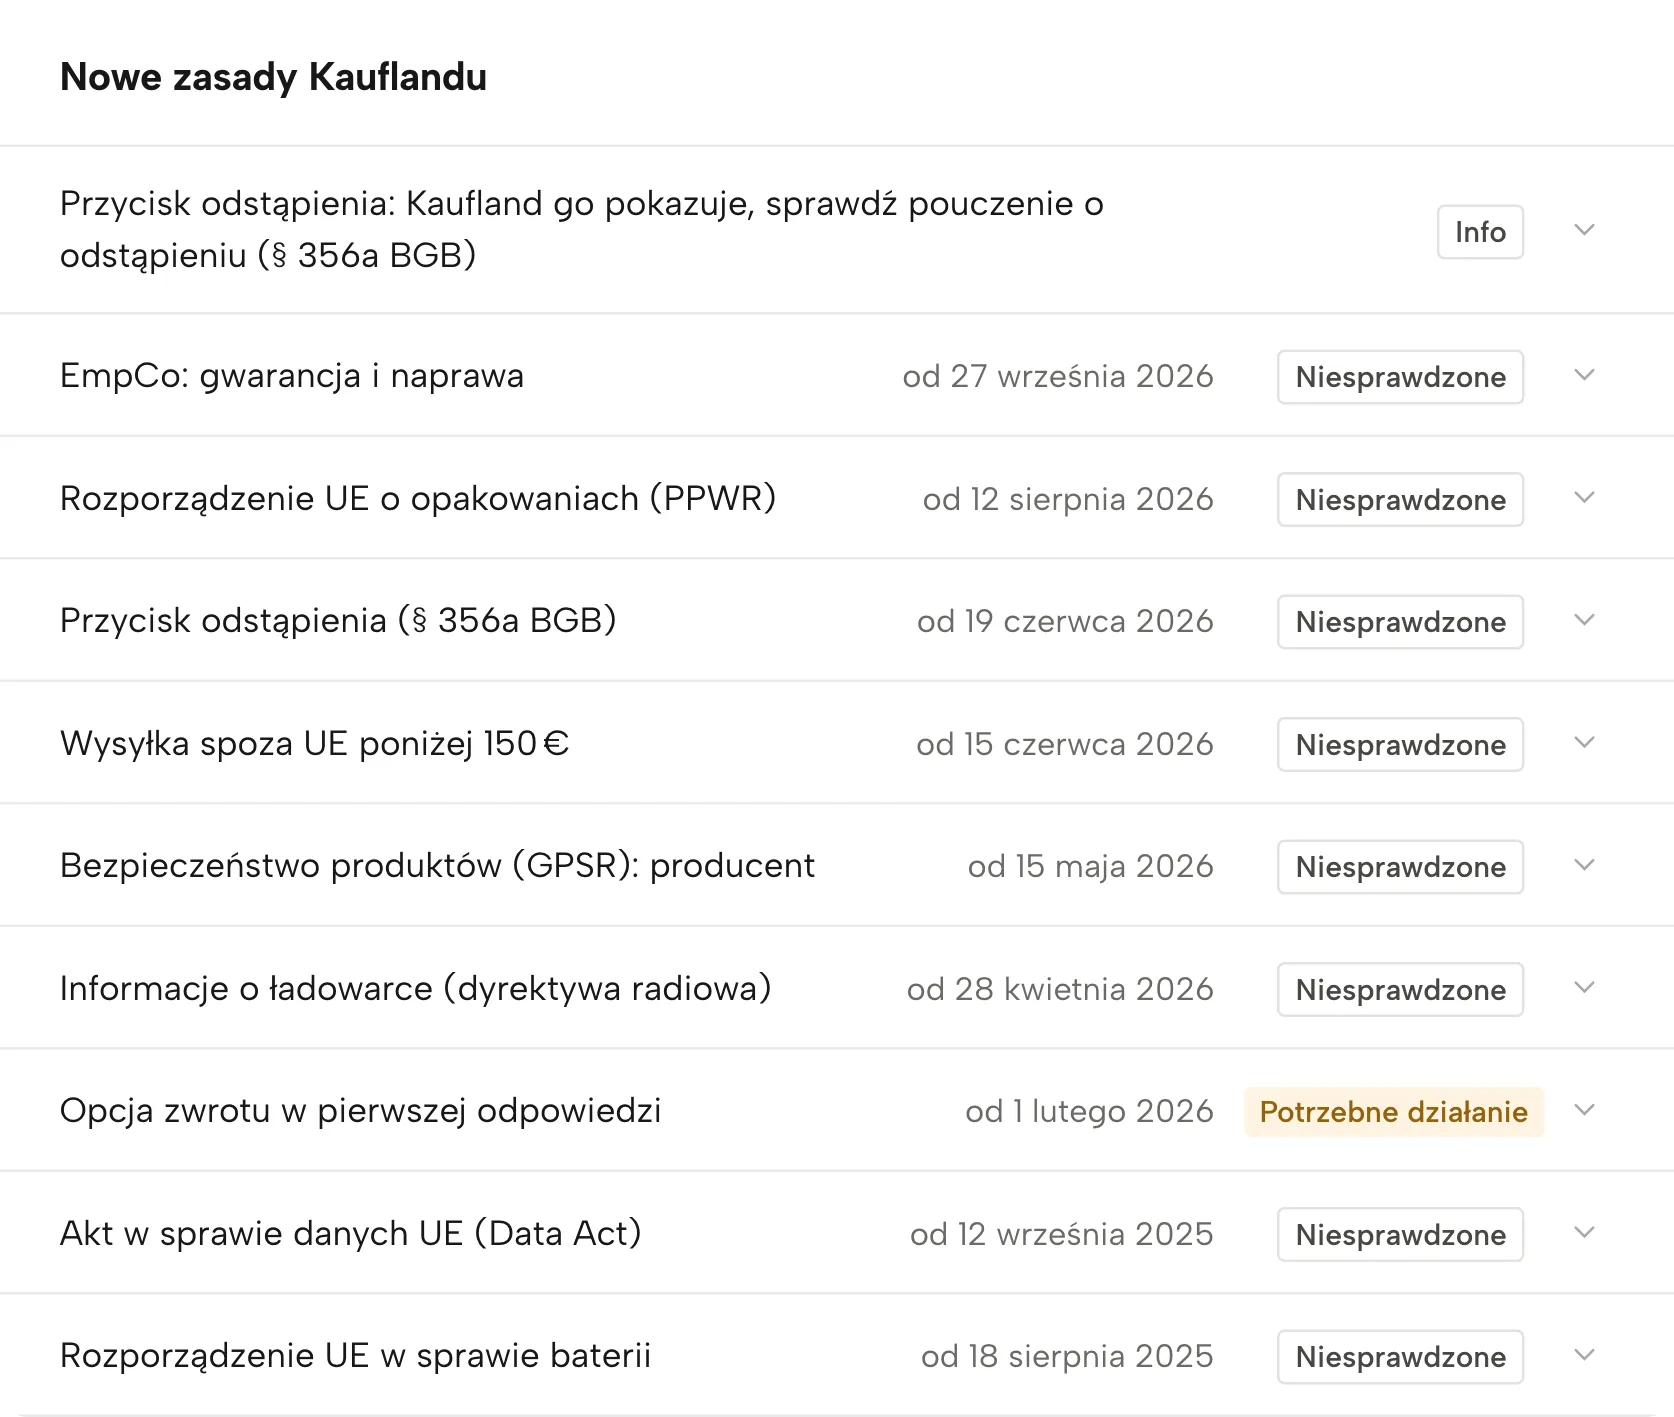
Task: Click the date od 15 czerwca 2026
Action: click(x=1065, y=744)
